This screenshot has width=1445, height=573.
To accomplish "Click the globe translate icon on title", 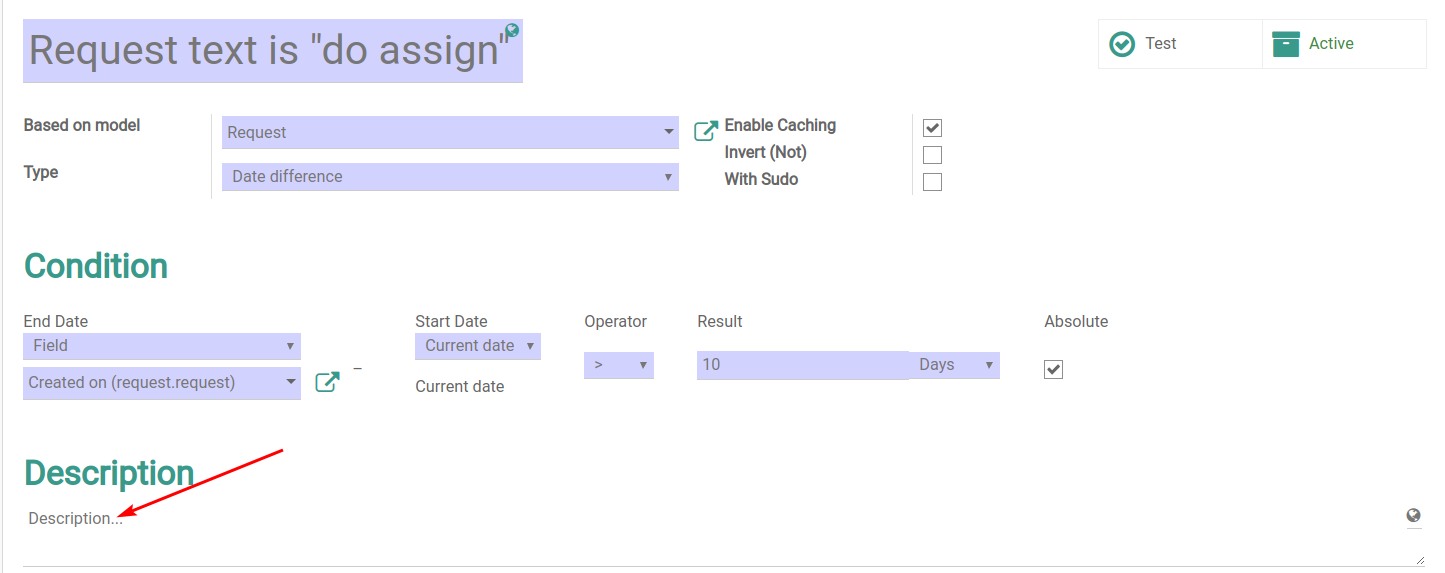I will [512, 30].
